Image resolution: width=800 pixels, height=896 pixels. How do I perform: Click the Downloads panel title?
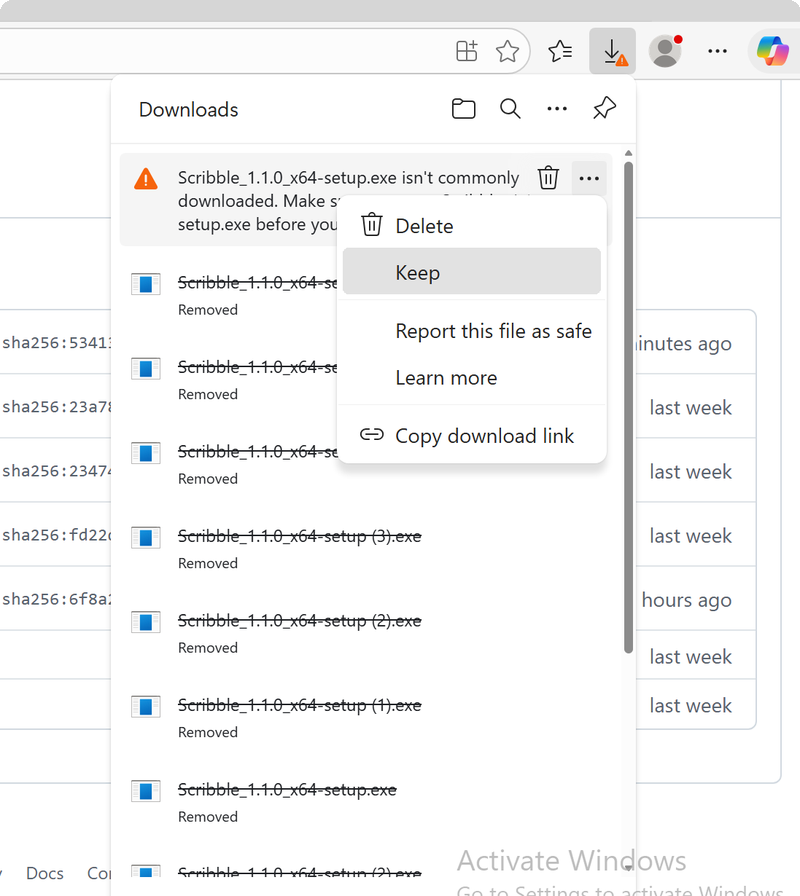[189, 109]
